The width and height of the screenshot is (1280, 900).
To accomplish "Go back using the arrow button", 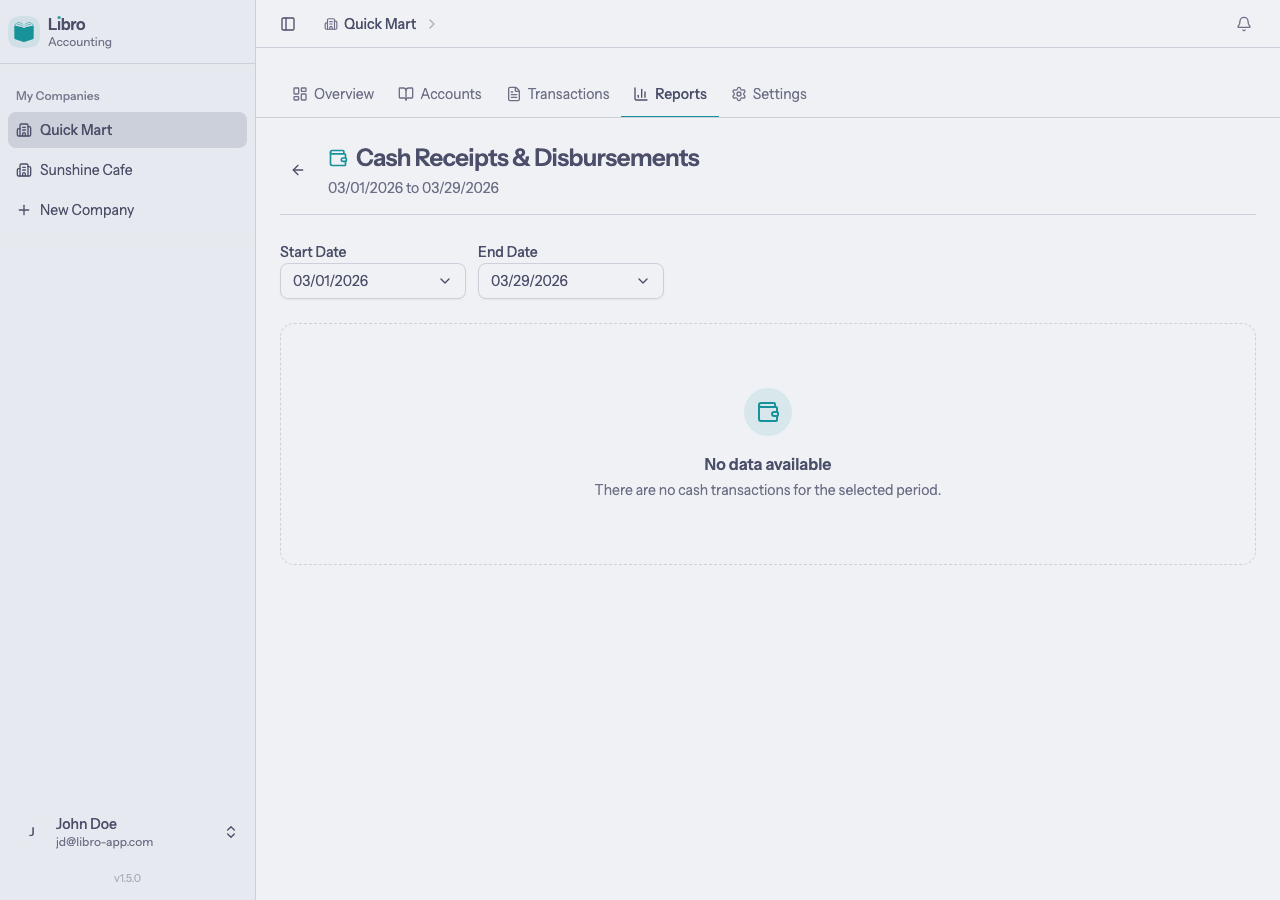I will (297, 170).
